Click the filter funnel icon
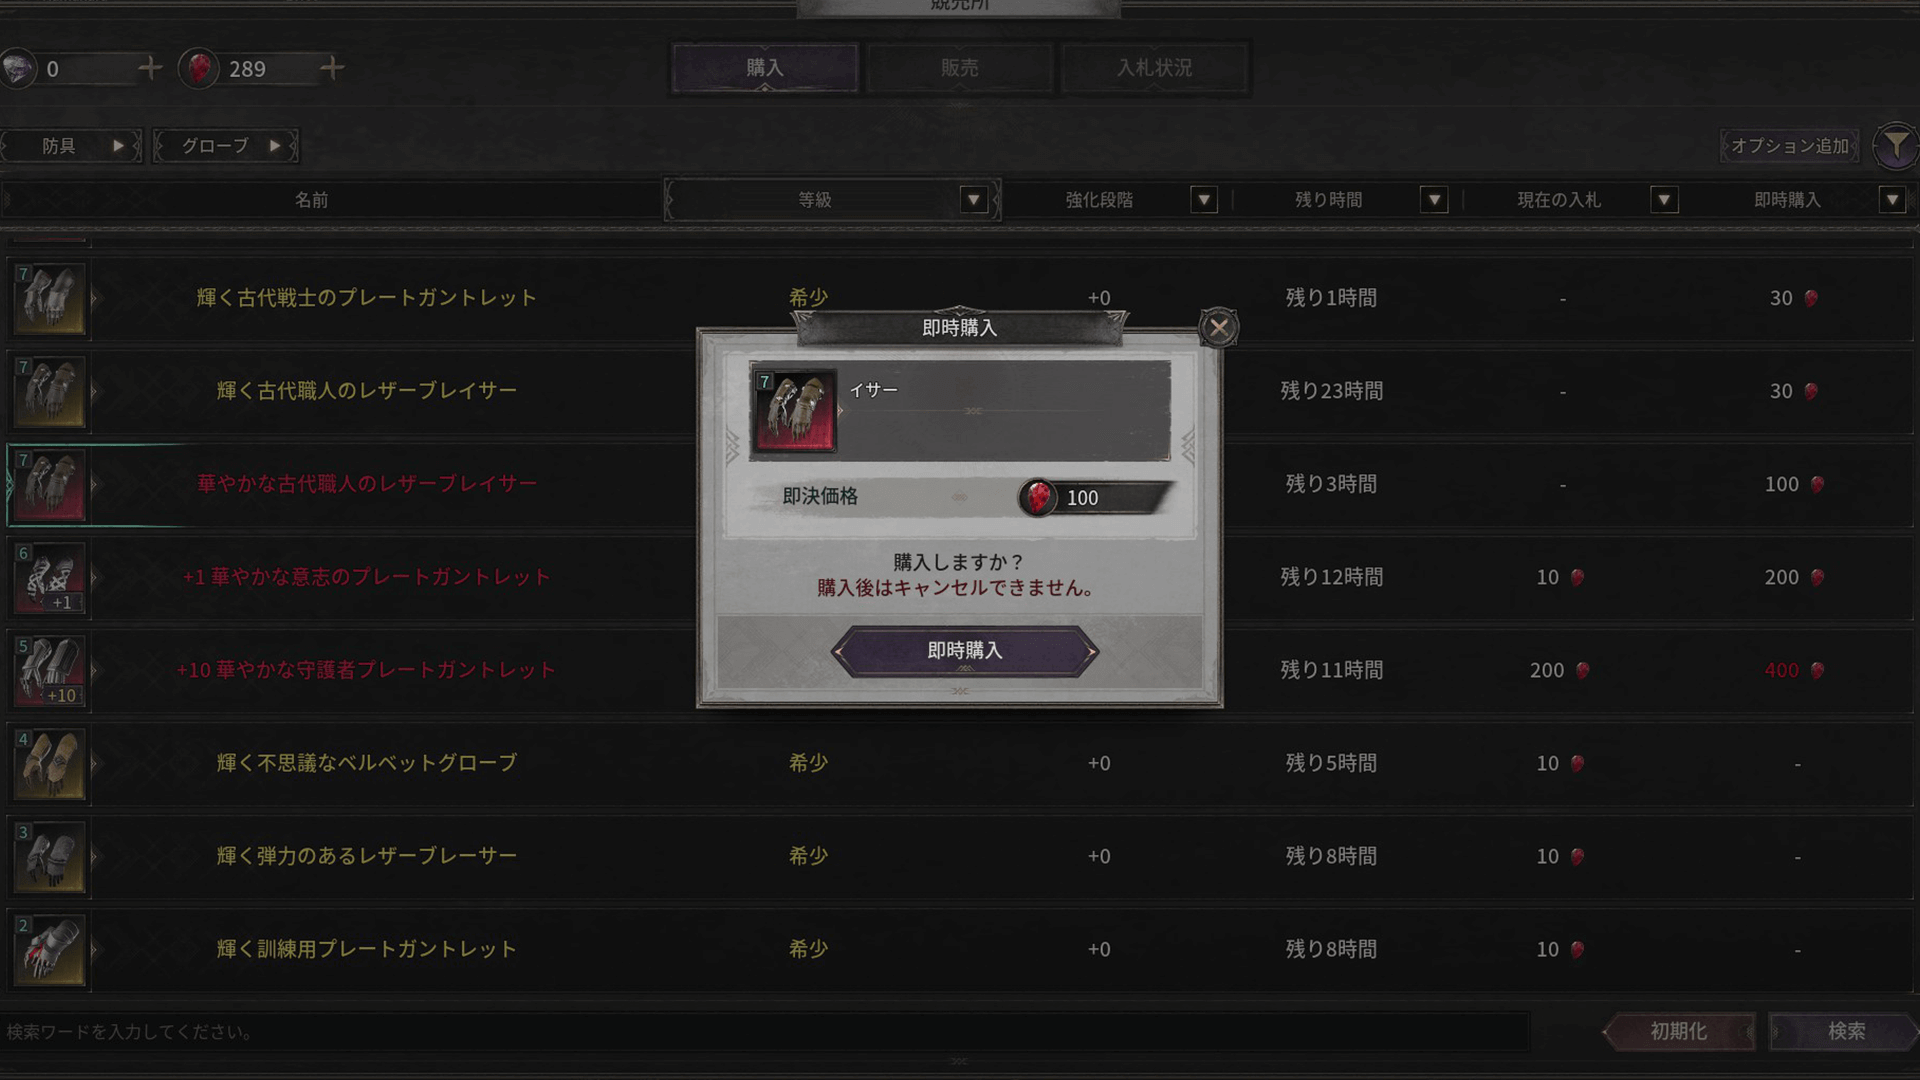Screen dimensions: 1920x1080 (1896, 146)
